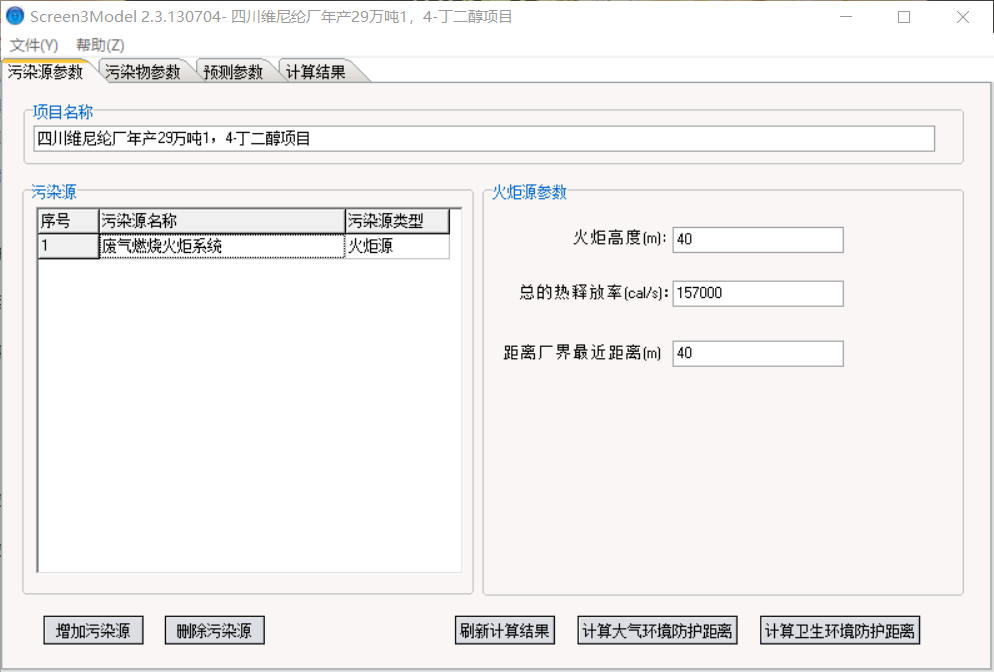This screenshot has width=994, height=672.
Task: Select row number 1 in source table
Action: 68,246
